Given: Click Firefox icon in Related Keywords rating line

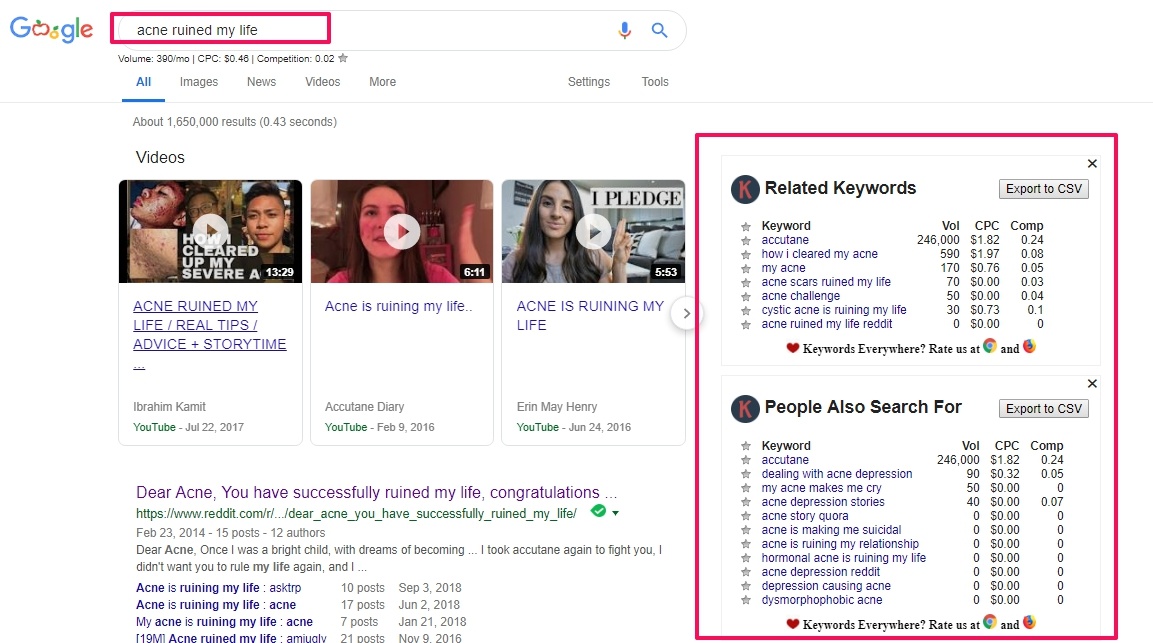Looking at the screenshot, I should (1029, 346).
